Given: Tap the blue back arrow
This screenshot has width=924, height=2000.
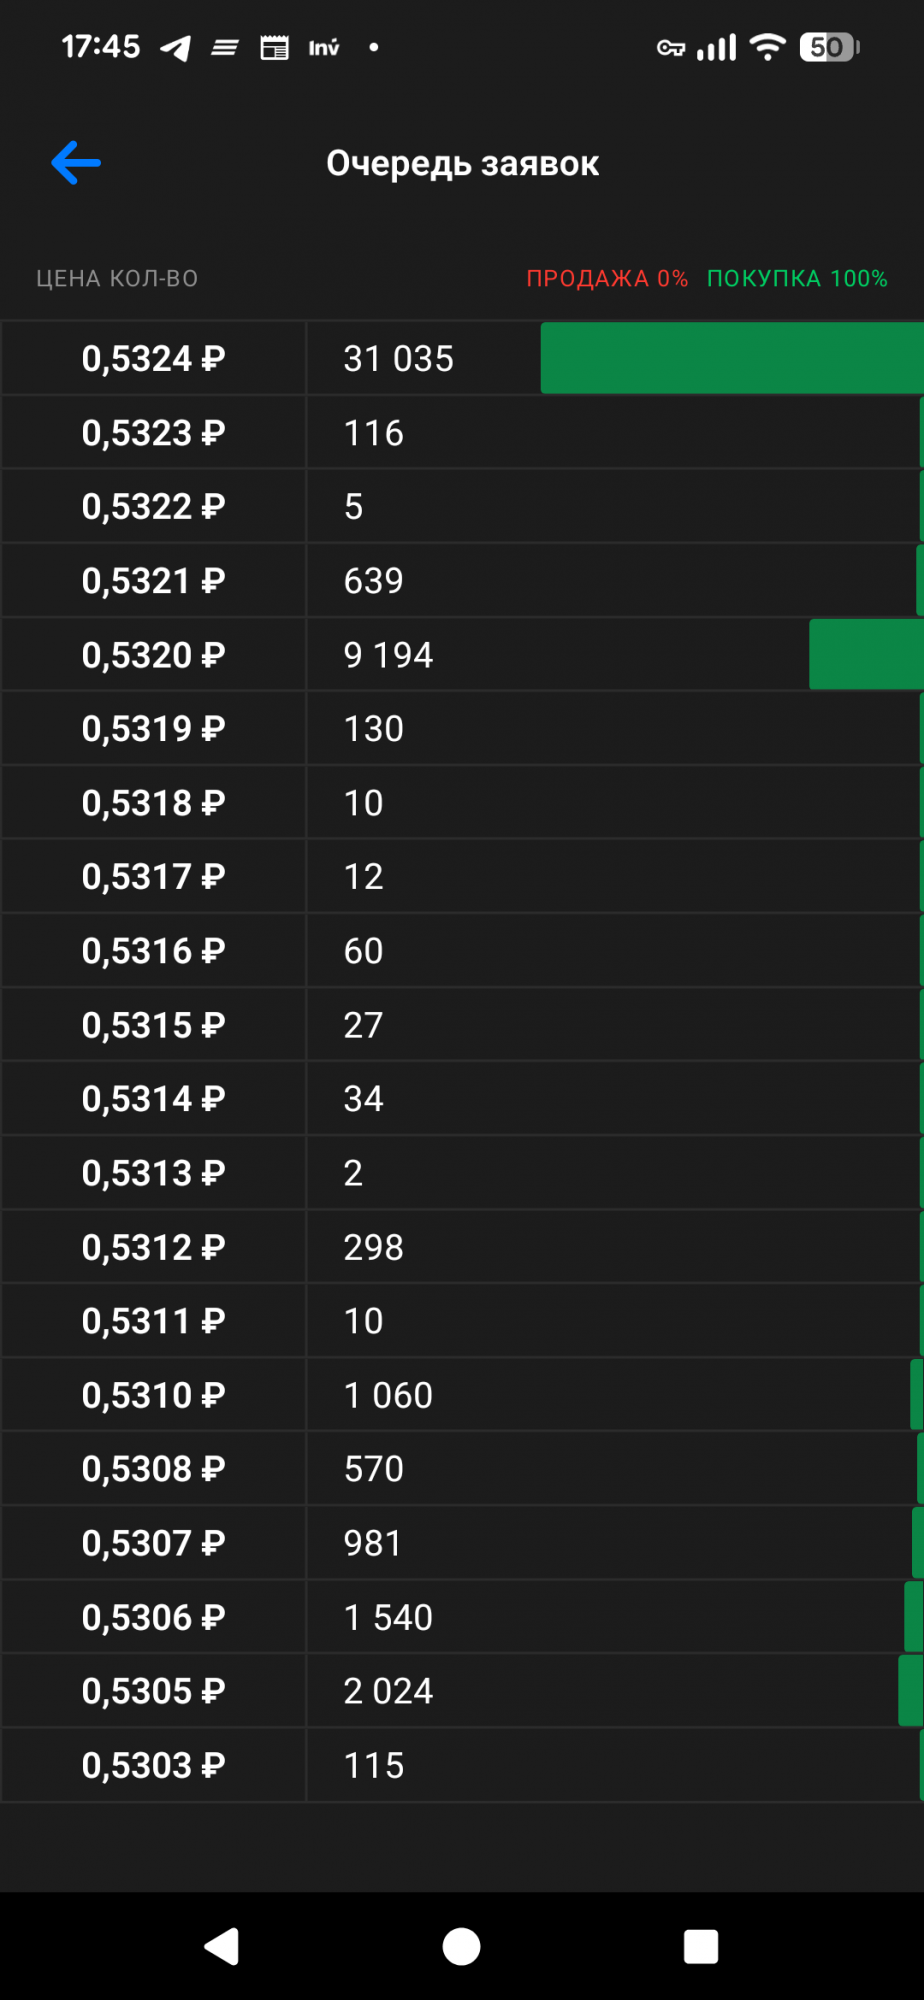Looking at the screenshot, I should 76,163.
